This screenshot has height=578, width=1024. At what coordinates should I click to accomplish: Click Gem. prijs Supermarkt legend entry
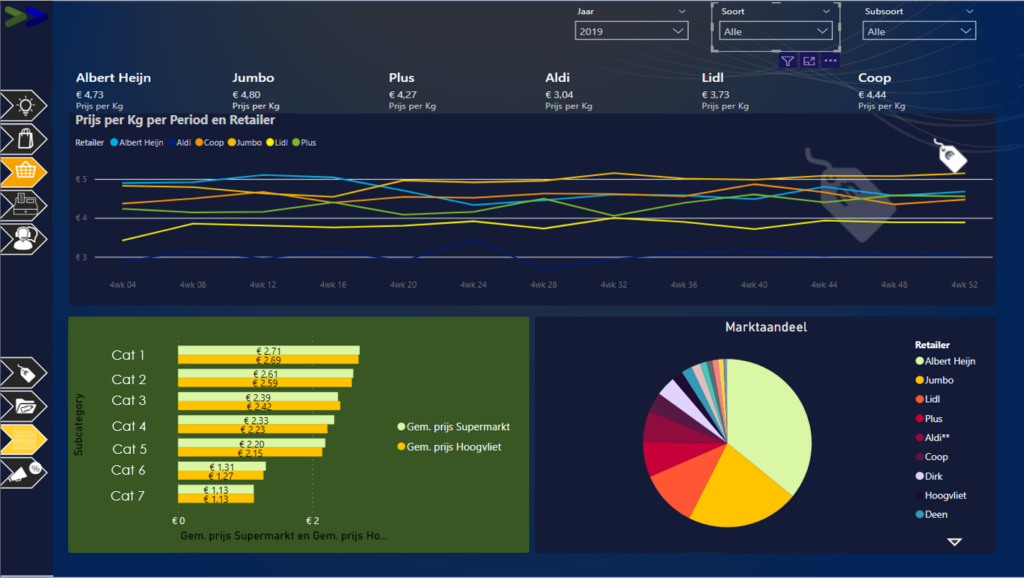pos(454,426)
